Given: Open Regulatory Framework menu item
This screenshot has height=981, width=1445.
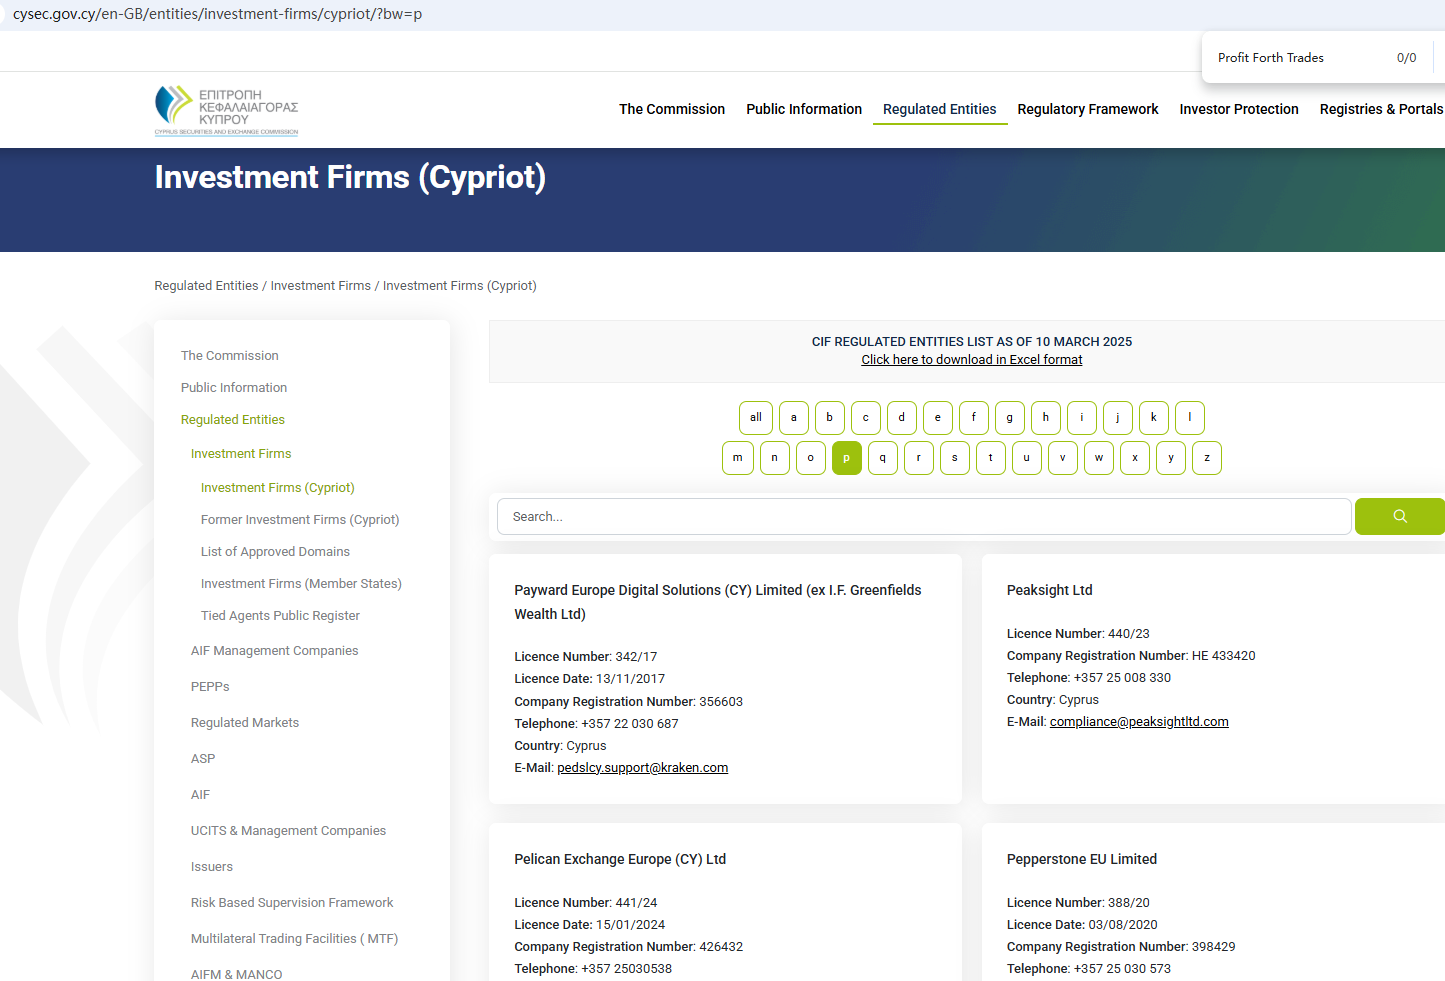Looking at the screenshot, I should click(x=1087, y=109).
